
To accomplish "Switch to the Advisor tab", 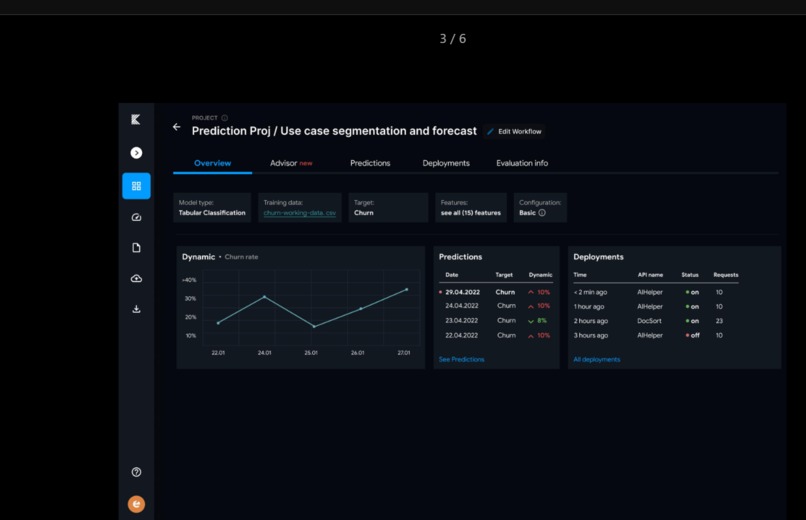I will tap(291, 163).
